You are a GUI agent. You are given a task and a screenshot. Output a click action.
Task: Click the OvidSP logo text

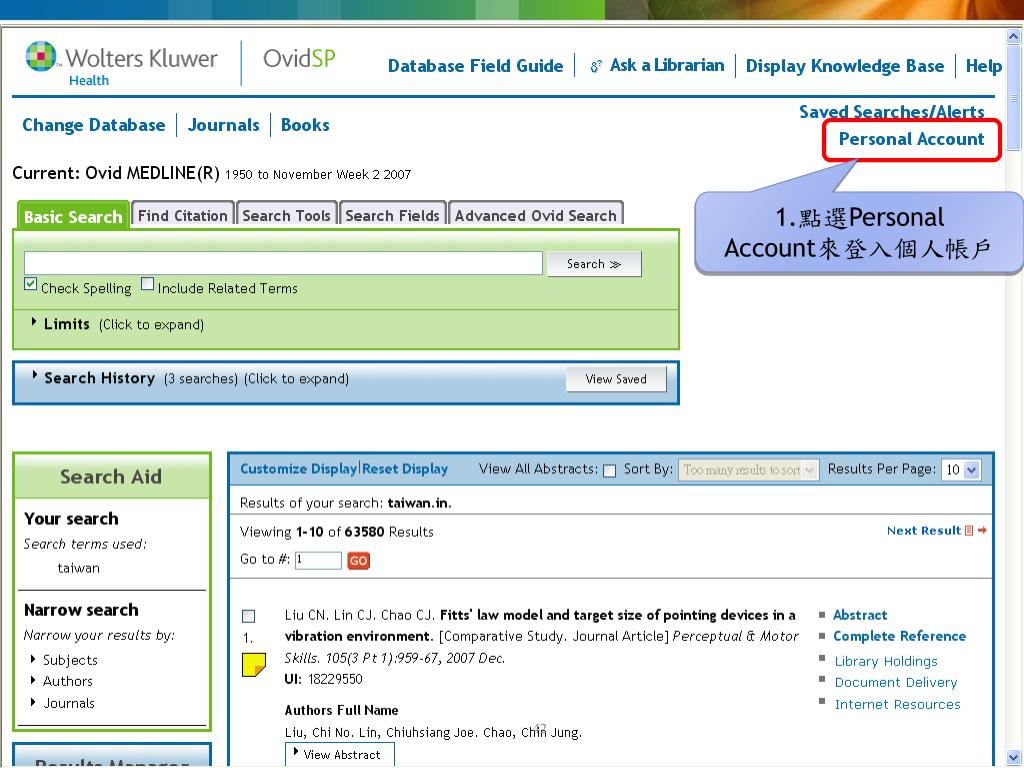pos(299,58)
